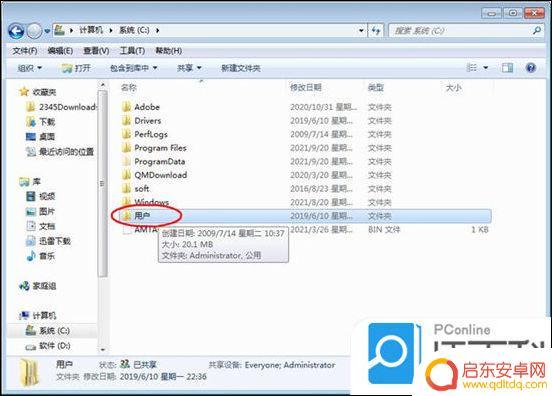Open the 查看(V) menu
This screenshot has height=396, width=552.
(96, 51)
